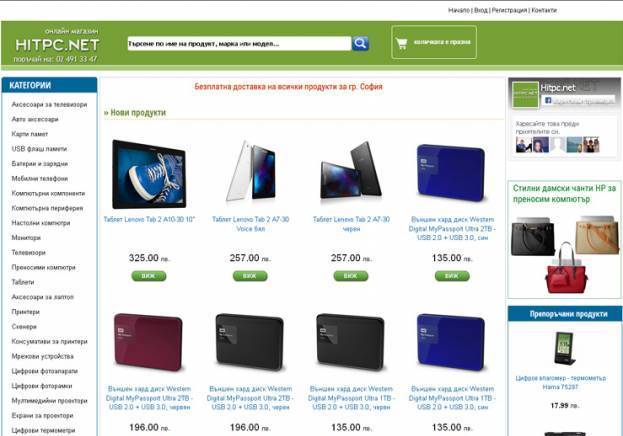The image size is (623, 436).
Task: Click the Facebook icon in the widget
Action: coord(548,100)
